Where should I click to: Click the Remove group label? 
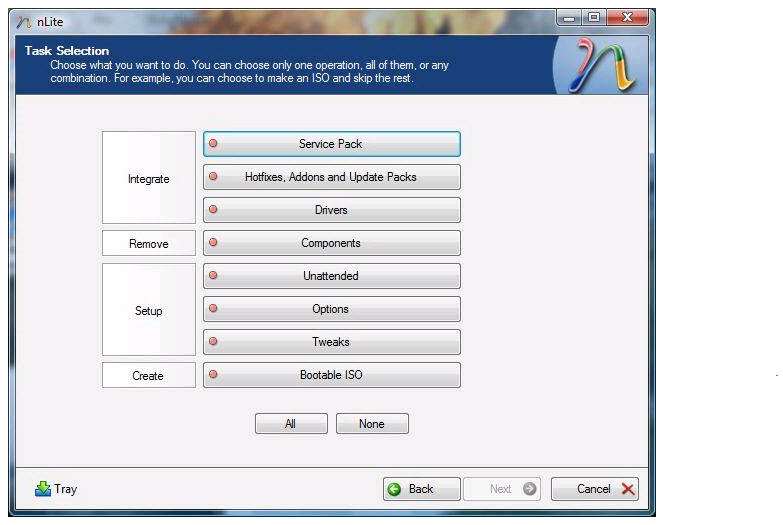(x=149, y=244)
